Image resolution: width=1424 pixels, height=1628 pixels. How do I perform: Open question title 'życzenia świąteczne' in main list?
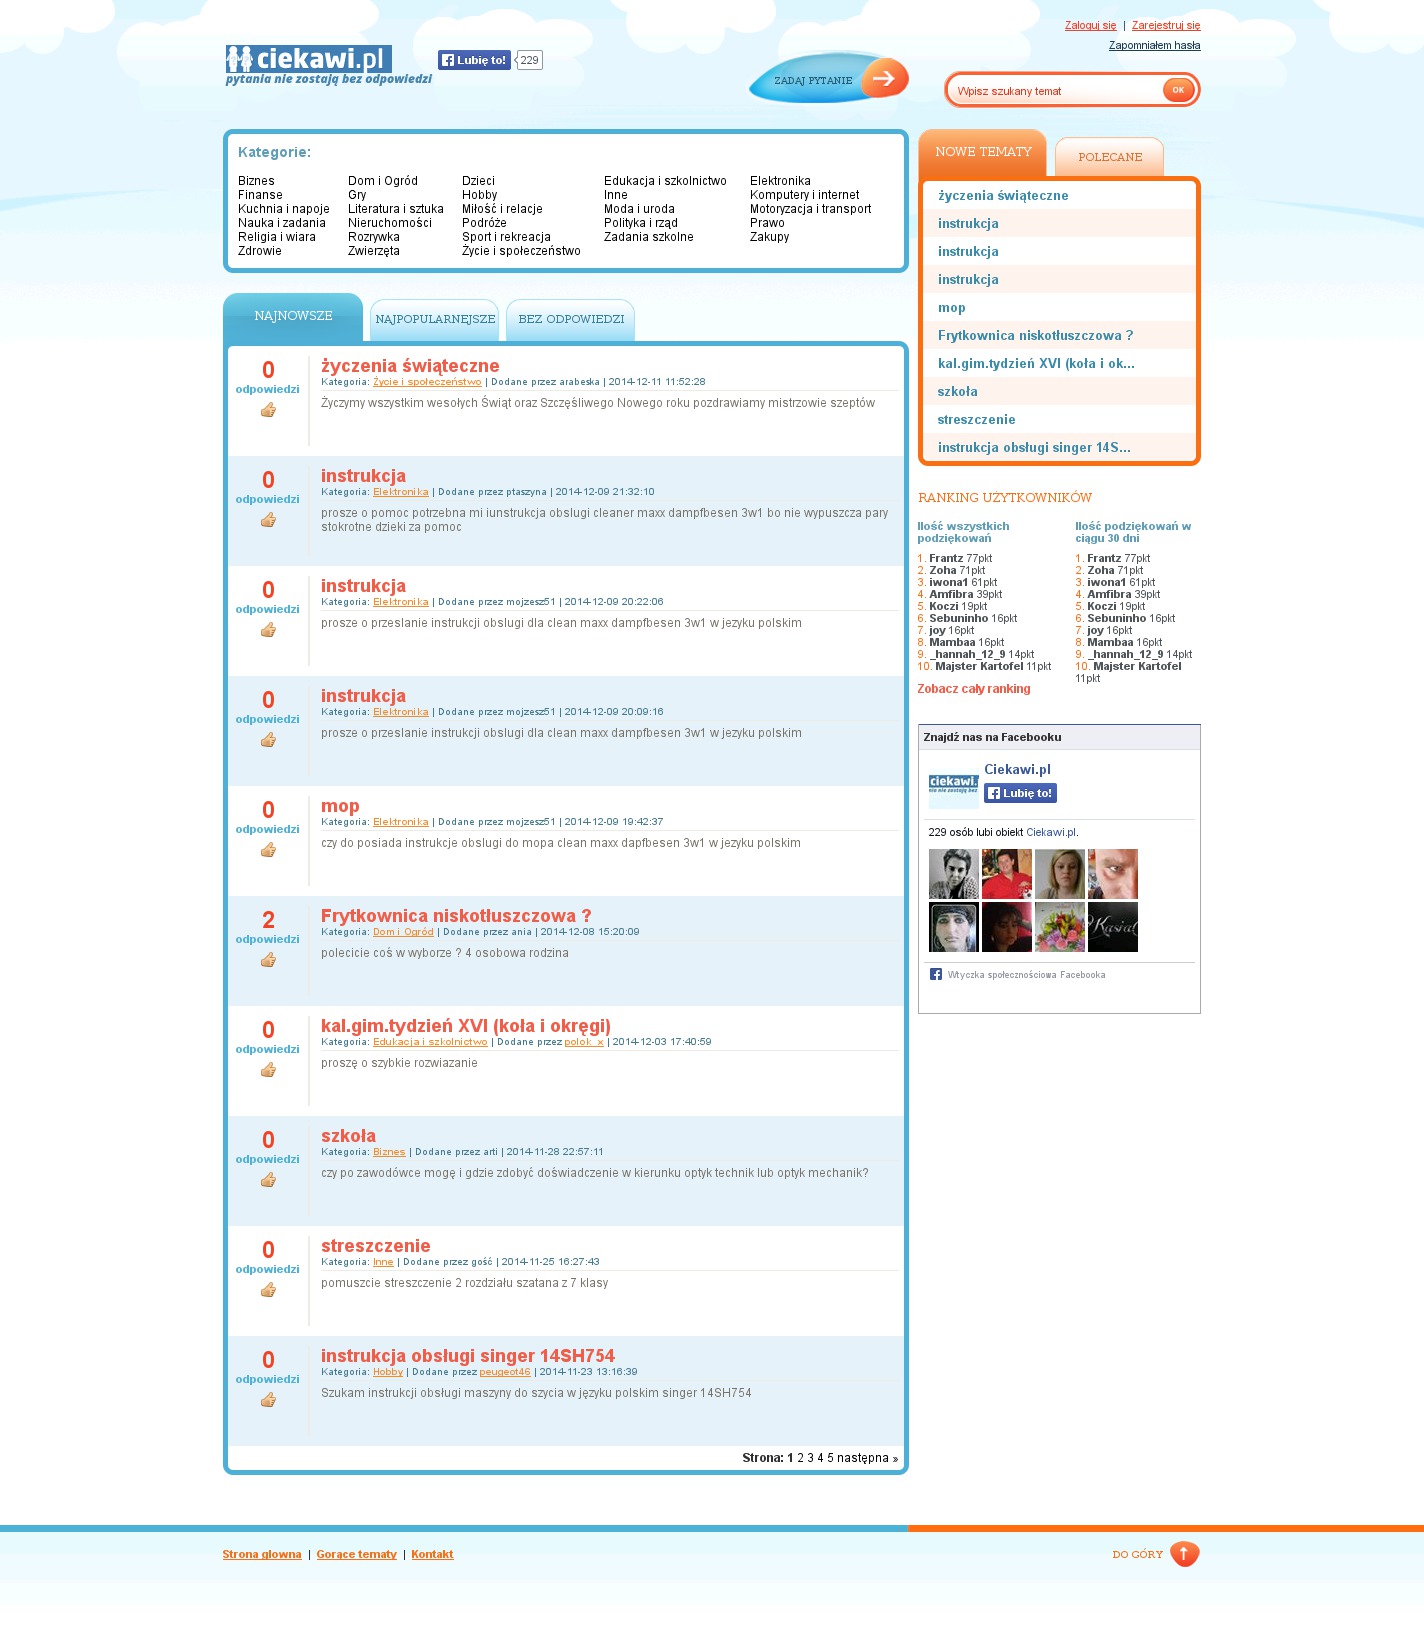click(410, 366)
